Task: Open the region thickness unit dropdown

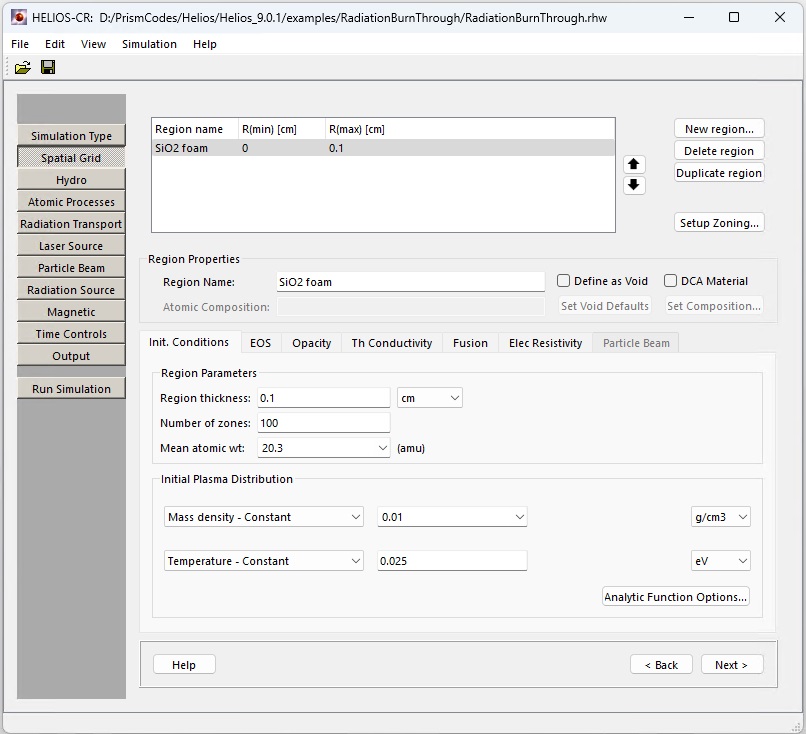Action: coord(430,398)
